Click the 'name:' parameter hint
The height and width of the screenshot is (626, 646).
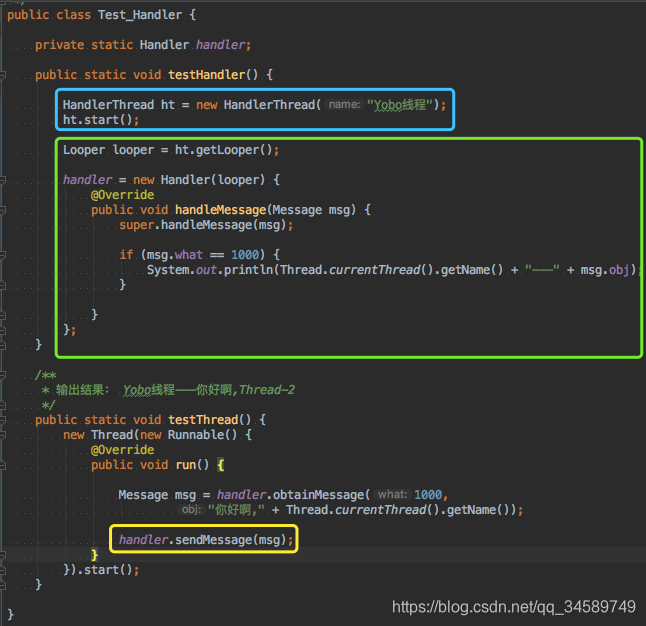(x=344, y=105)
